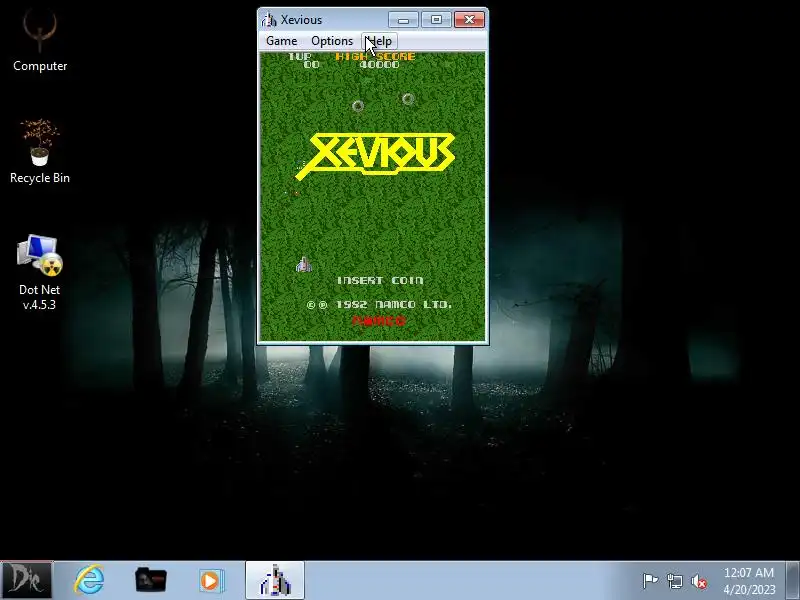Open the Options menu

pyautogui.click(x=332, y=41)
